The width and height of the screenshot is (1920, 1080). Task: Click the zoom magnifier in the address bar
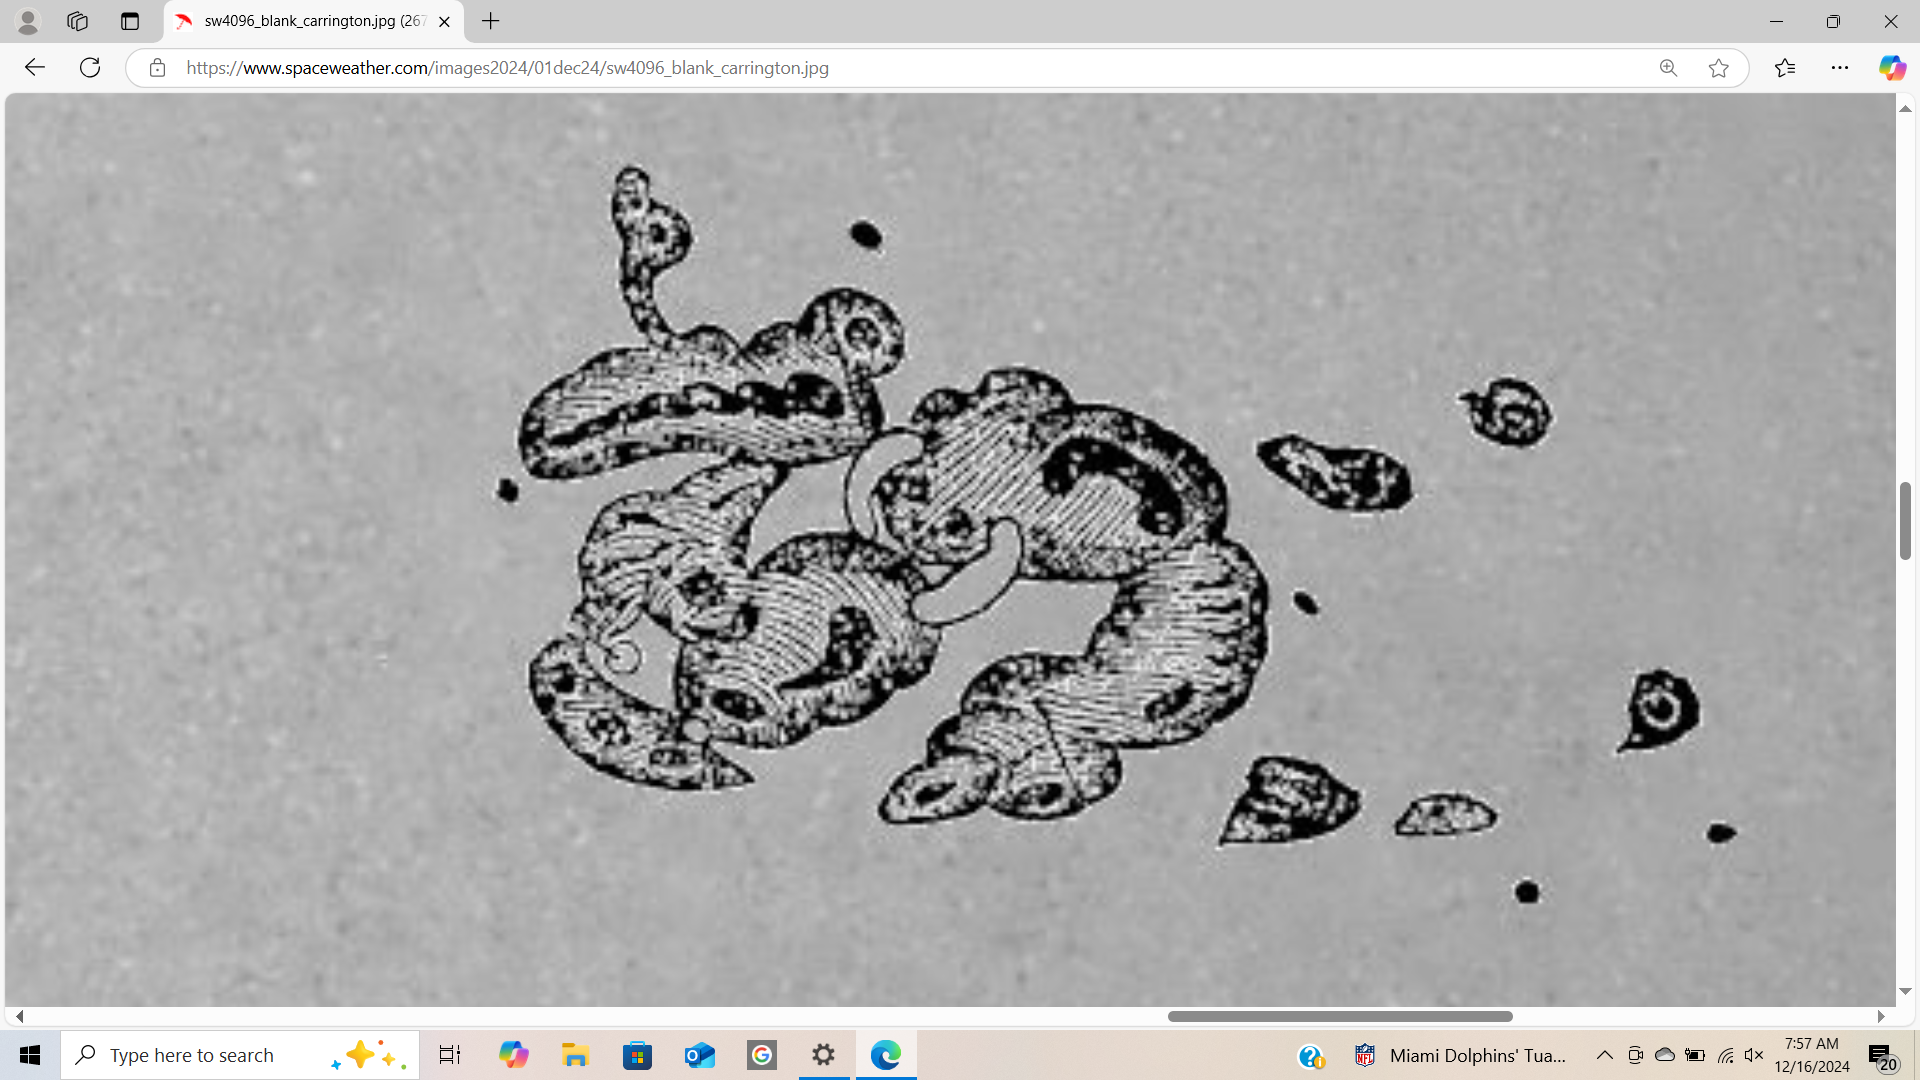click(1668, 68)
